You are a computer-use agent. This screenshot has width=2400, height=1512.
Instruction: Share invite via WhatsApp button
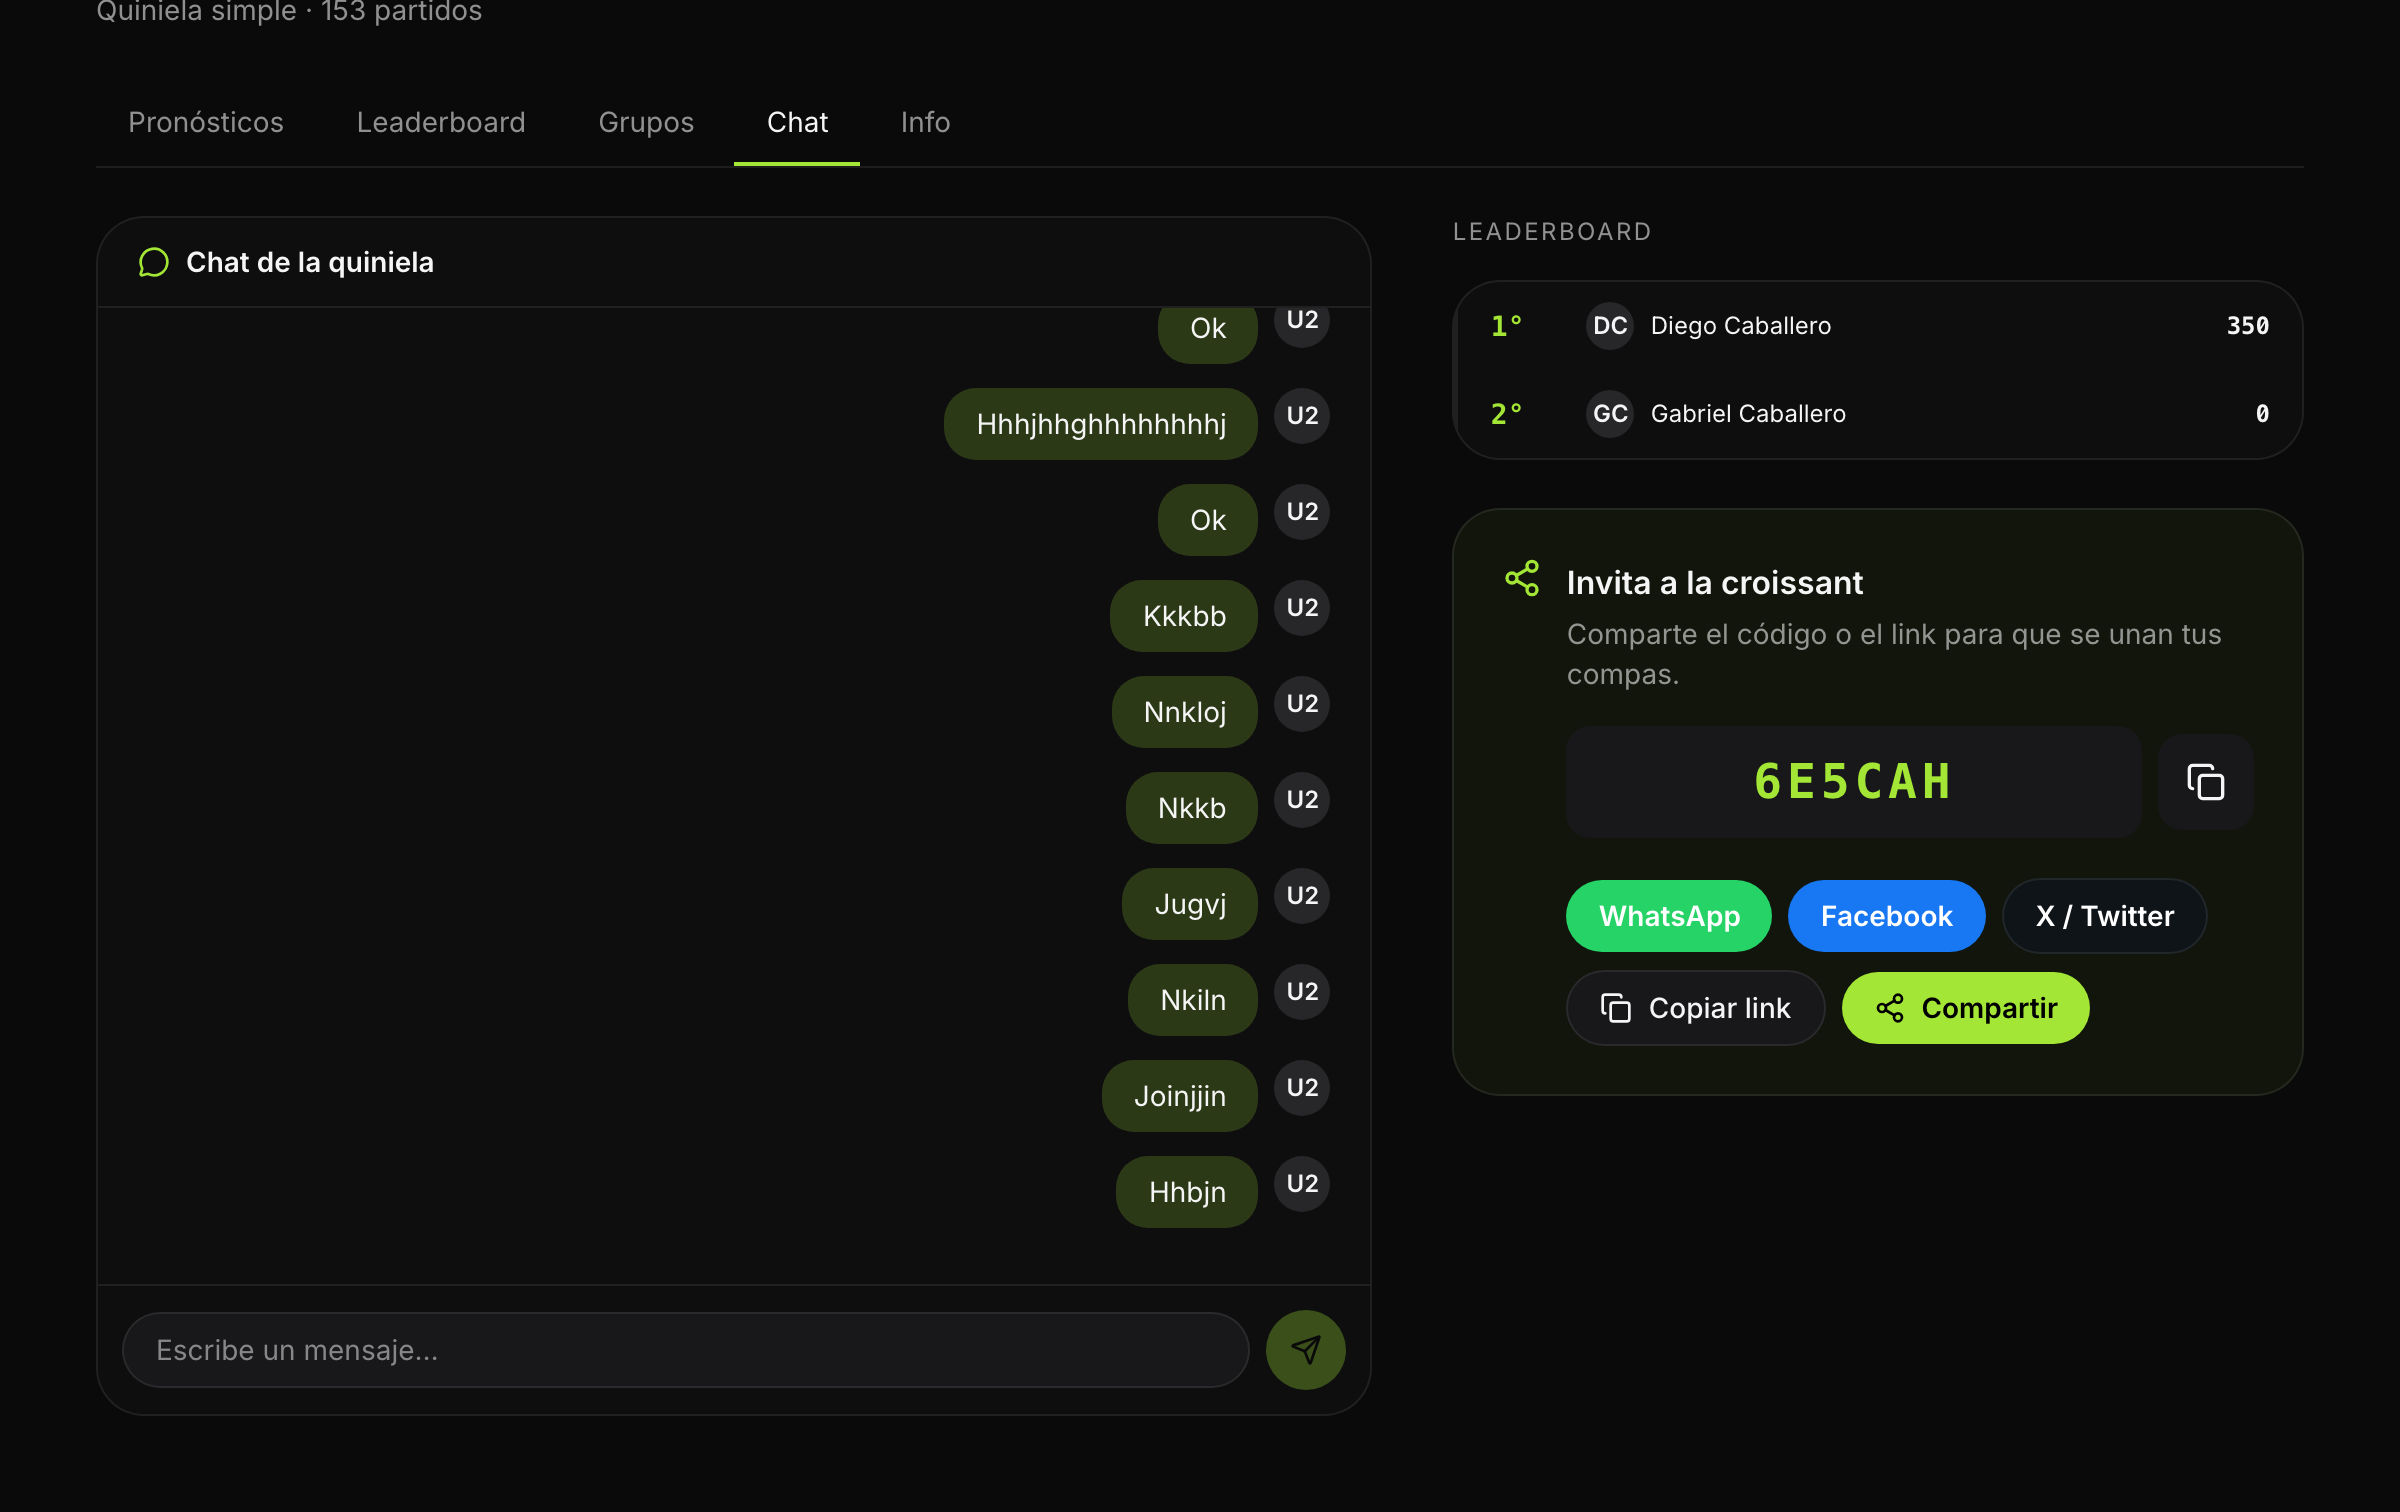[x=1668, y=916]
